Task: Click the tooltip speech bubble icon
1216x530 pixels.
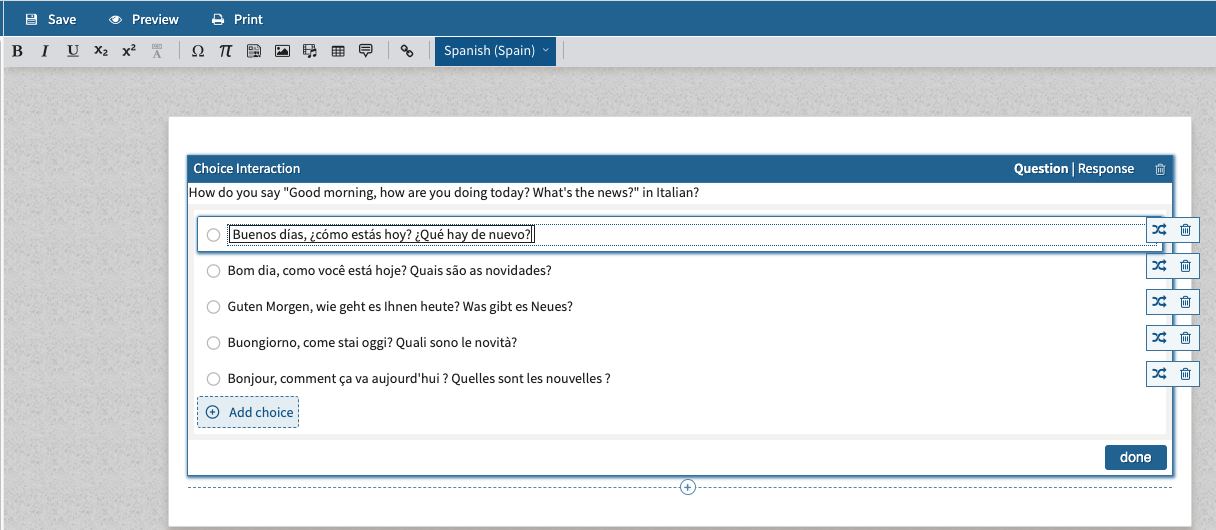Action: pos(366,51)
